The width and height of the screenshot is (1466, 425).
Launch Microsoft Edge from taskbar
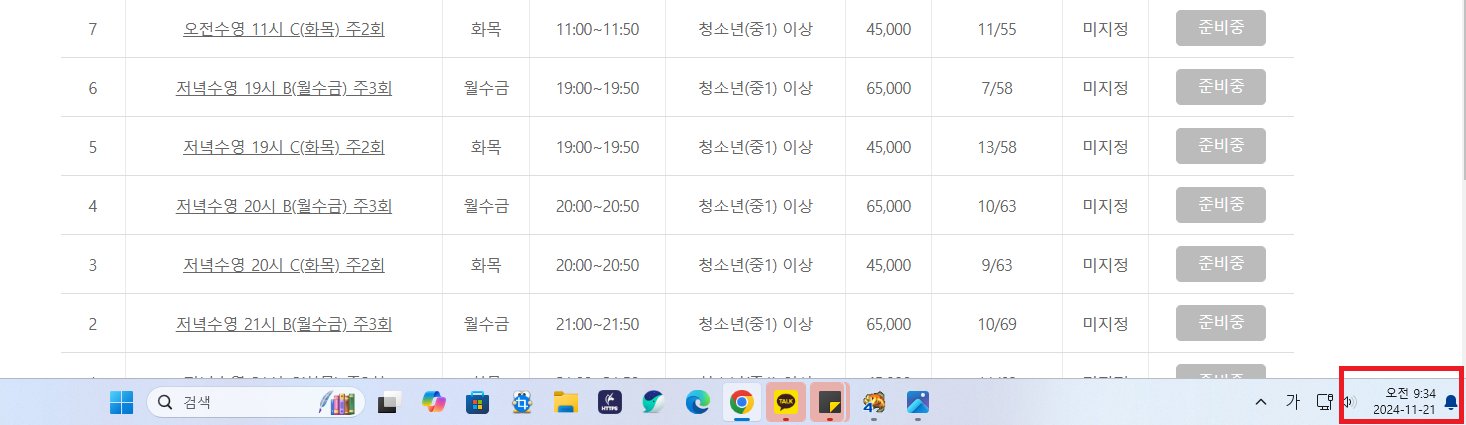(697, 402)
